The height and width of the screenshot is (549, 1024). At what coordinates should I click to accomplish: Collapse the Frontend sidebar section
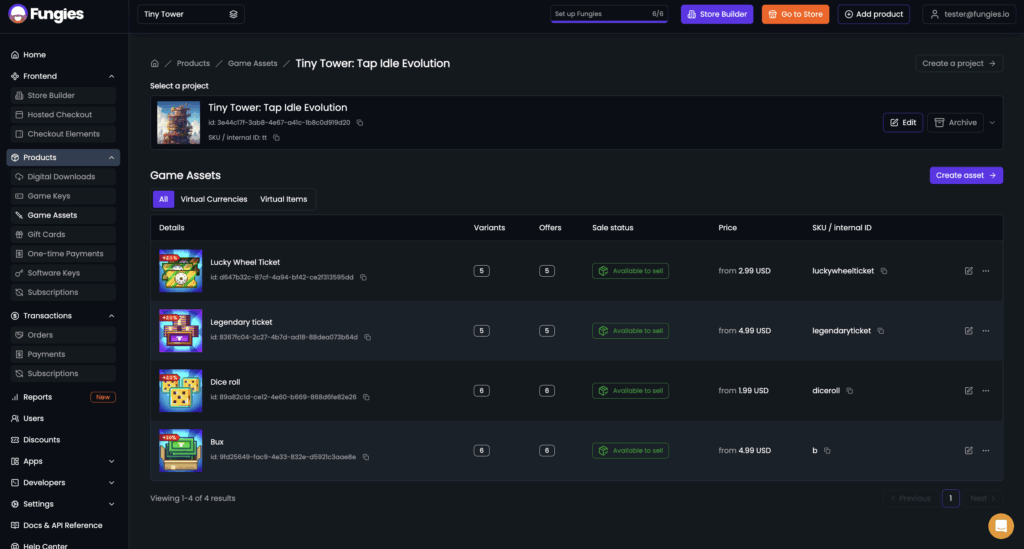(112, 76)
